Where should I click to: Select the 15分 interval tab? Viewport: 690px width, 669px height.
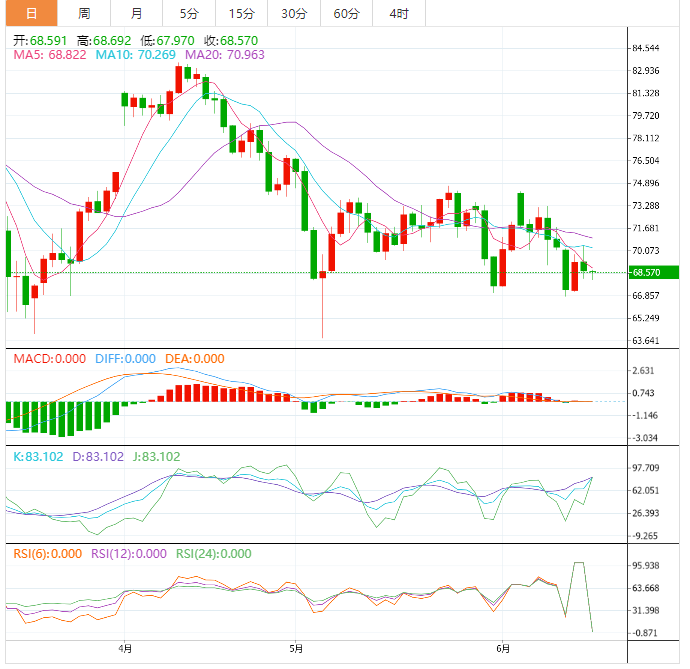pos(241,13)
